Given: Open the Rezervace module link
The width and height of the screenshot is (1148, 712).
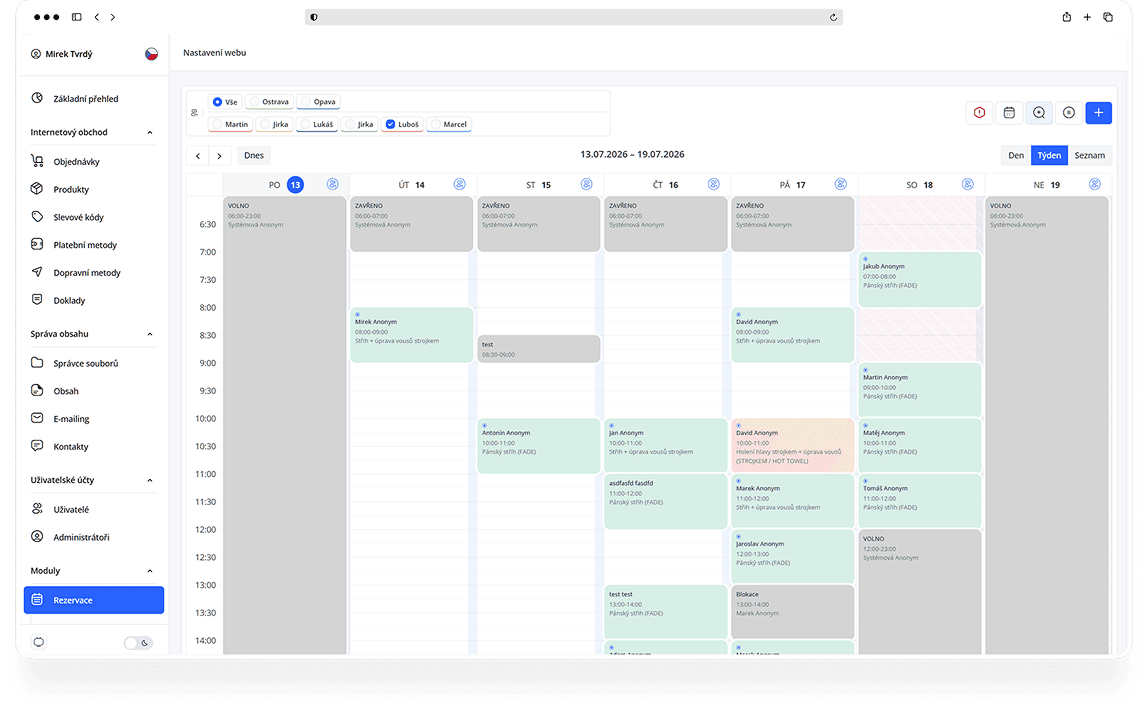Looking at the screenshot, I should (x=94, y=600).
